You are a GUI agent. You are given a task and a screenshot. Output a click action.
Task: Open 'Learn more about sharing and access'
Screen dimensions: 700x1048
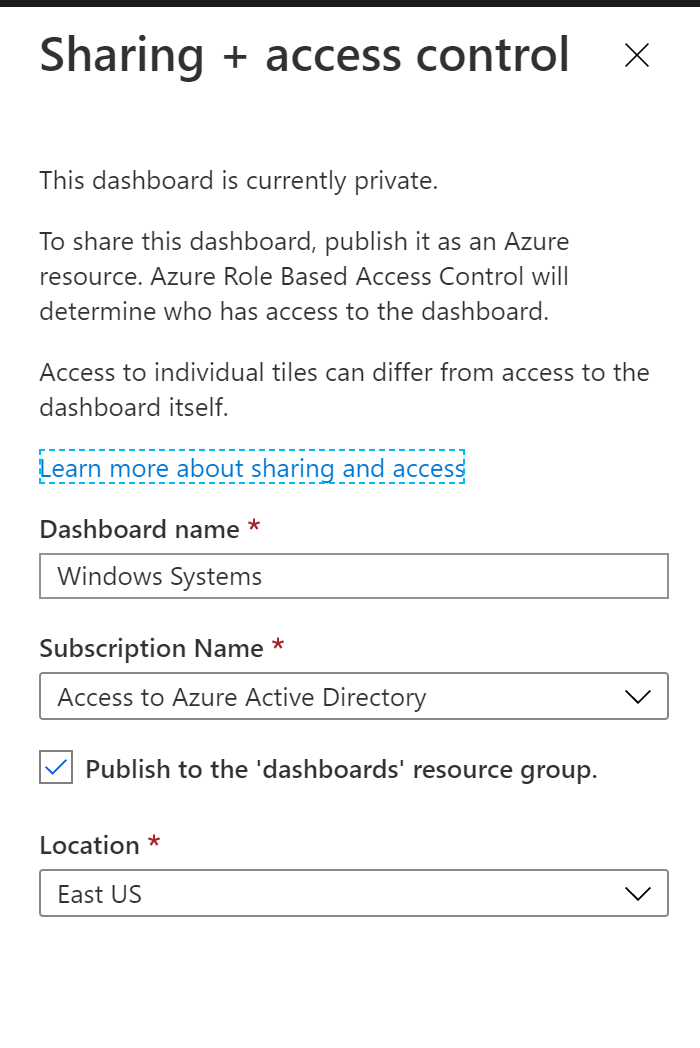tap(250, 468)
